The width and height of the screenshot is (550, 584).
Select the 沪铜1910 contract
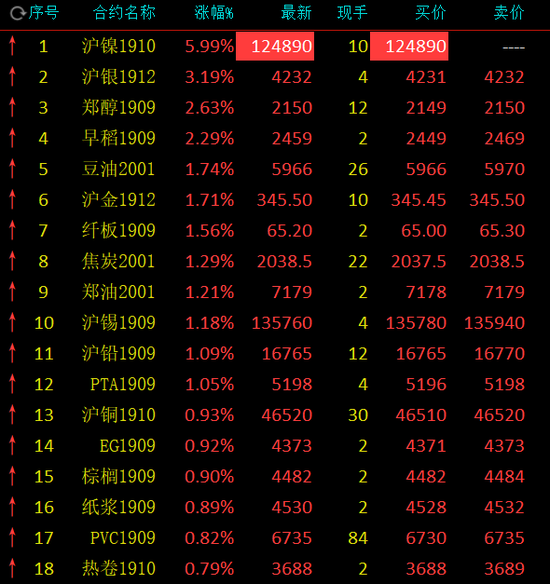point(118,415)
